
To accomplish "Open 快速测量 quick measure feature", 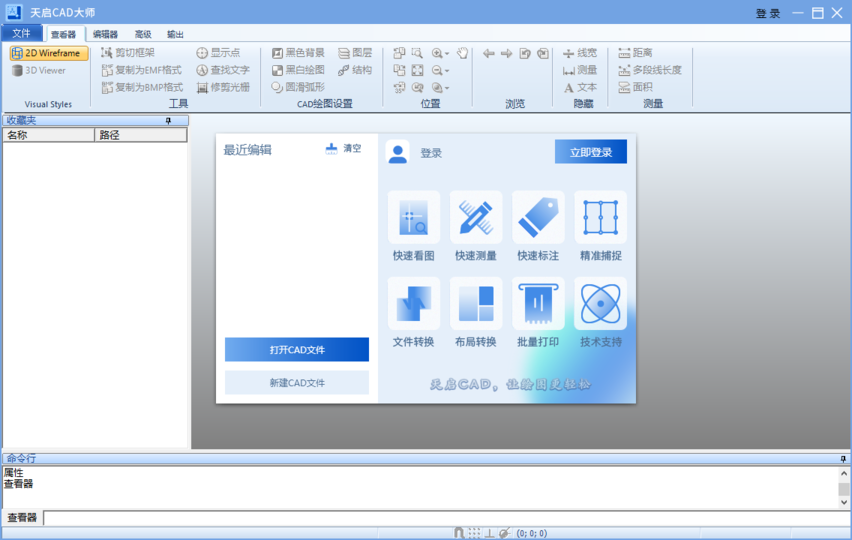I will pyautogui.click(x=475, y=227).
